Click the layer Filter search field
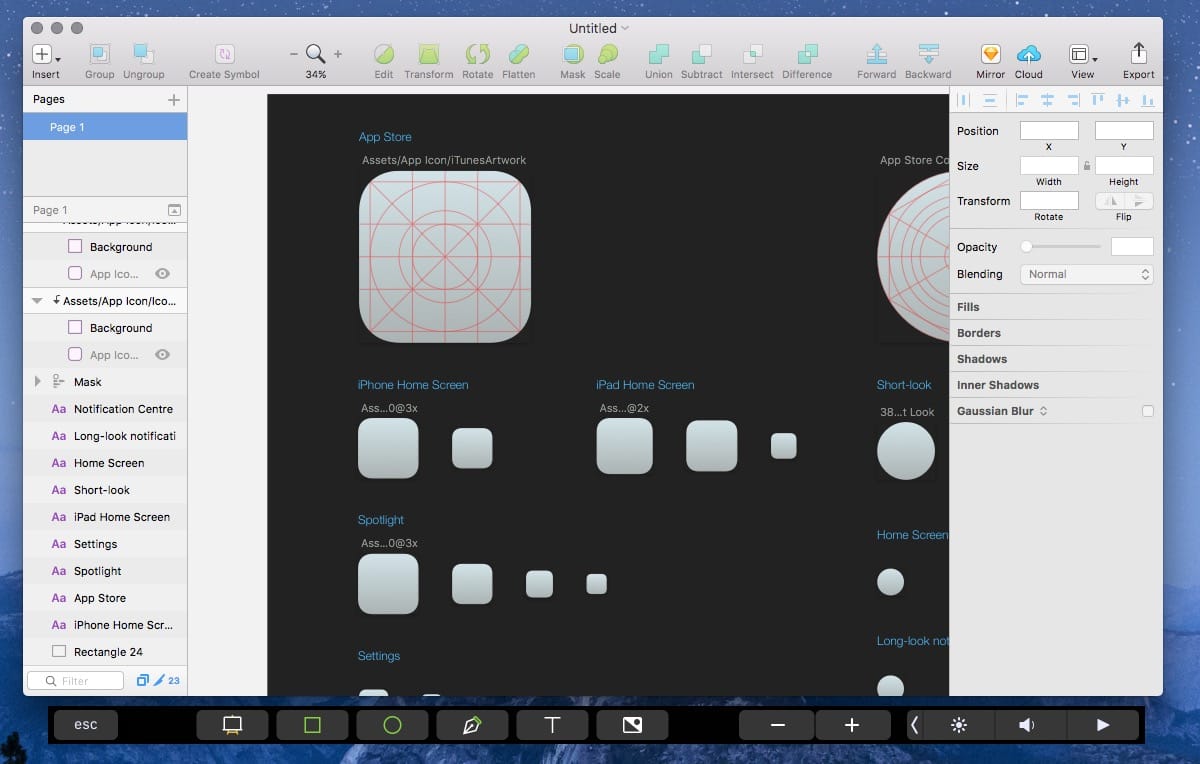The image size is (1200, 764). pos(76,681)
